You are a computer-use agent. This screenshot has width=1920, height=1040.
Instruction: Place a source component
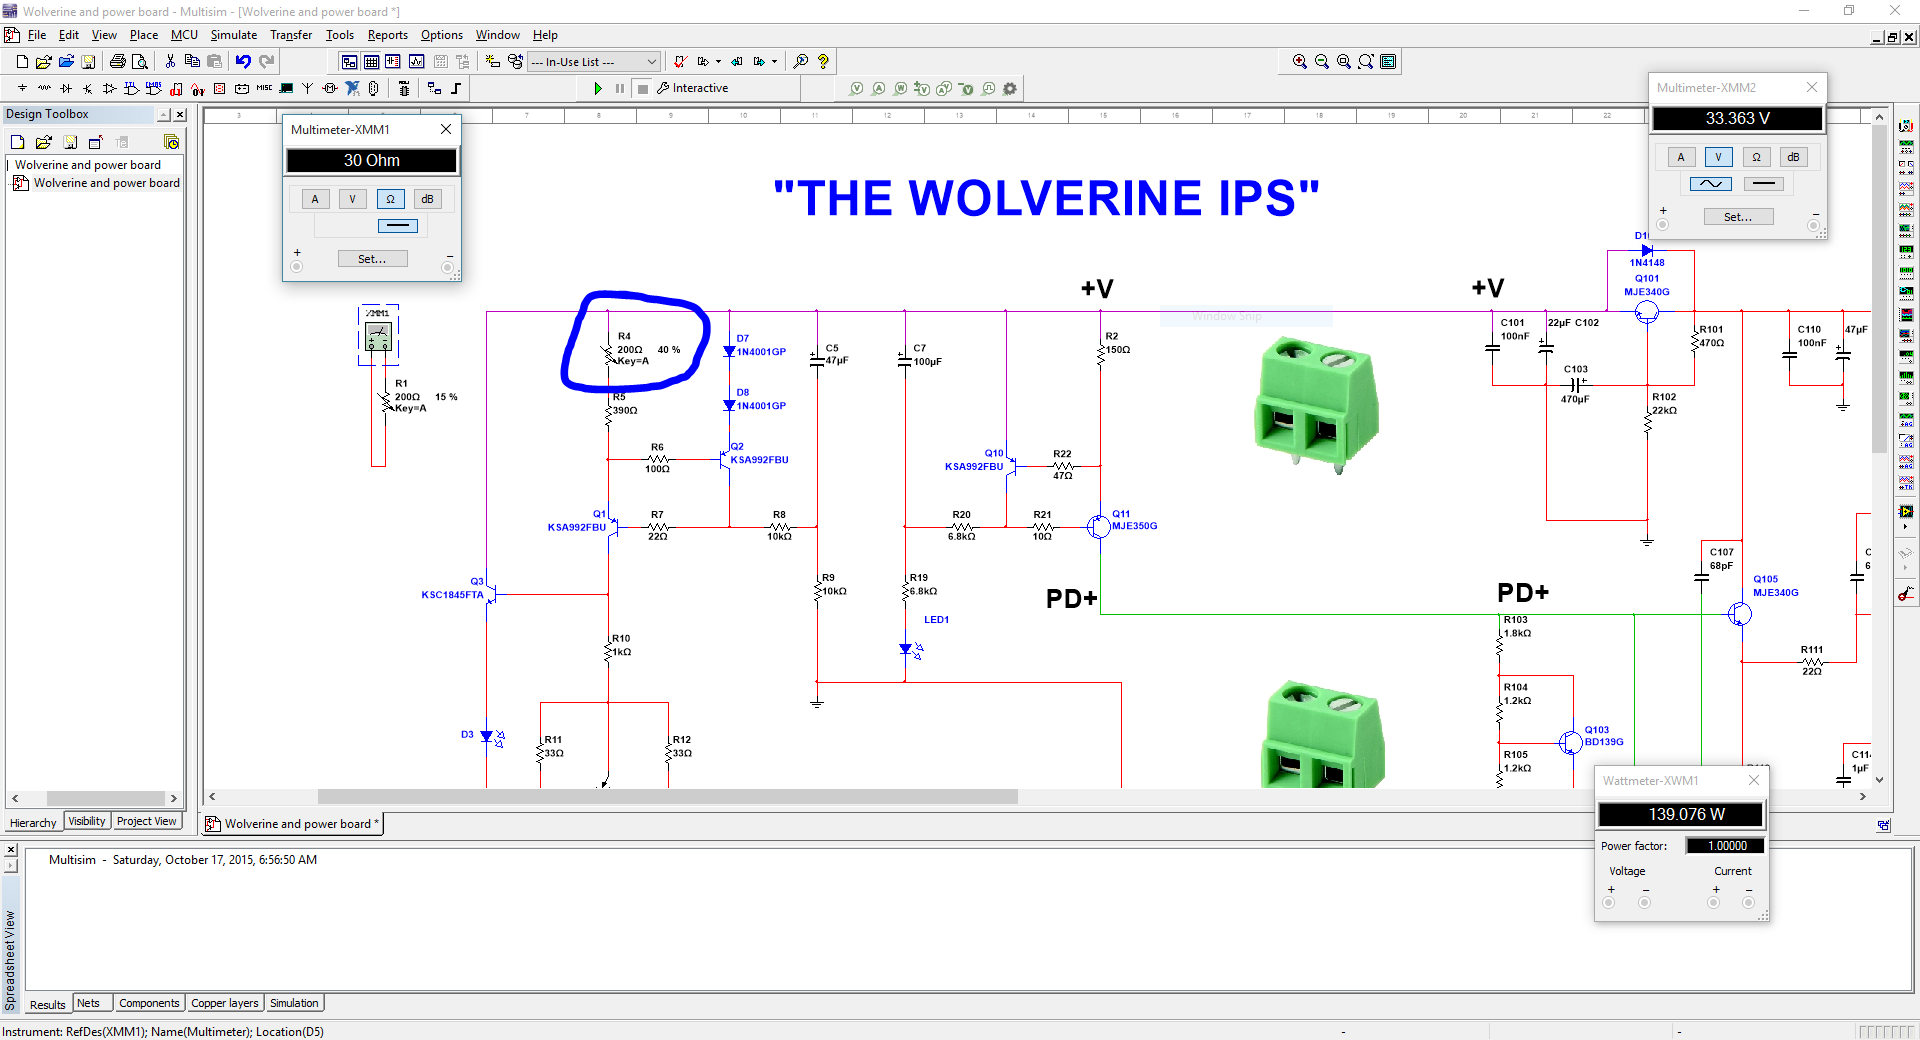pyautogui.click(x=22, y=89)
